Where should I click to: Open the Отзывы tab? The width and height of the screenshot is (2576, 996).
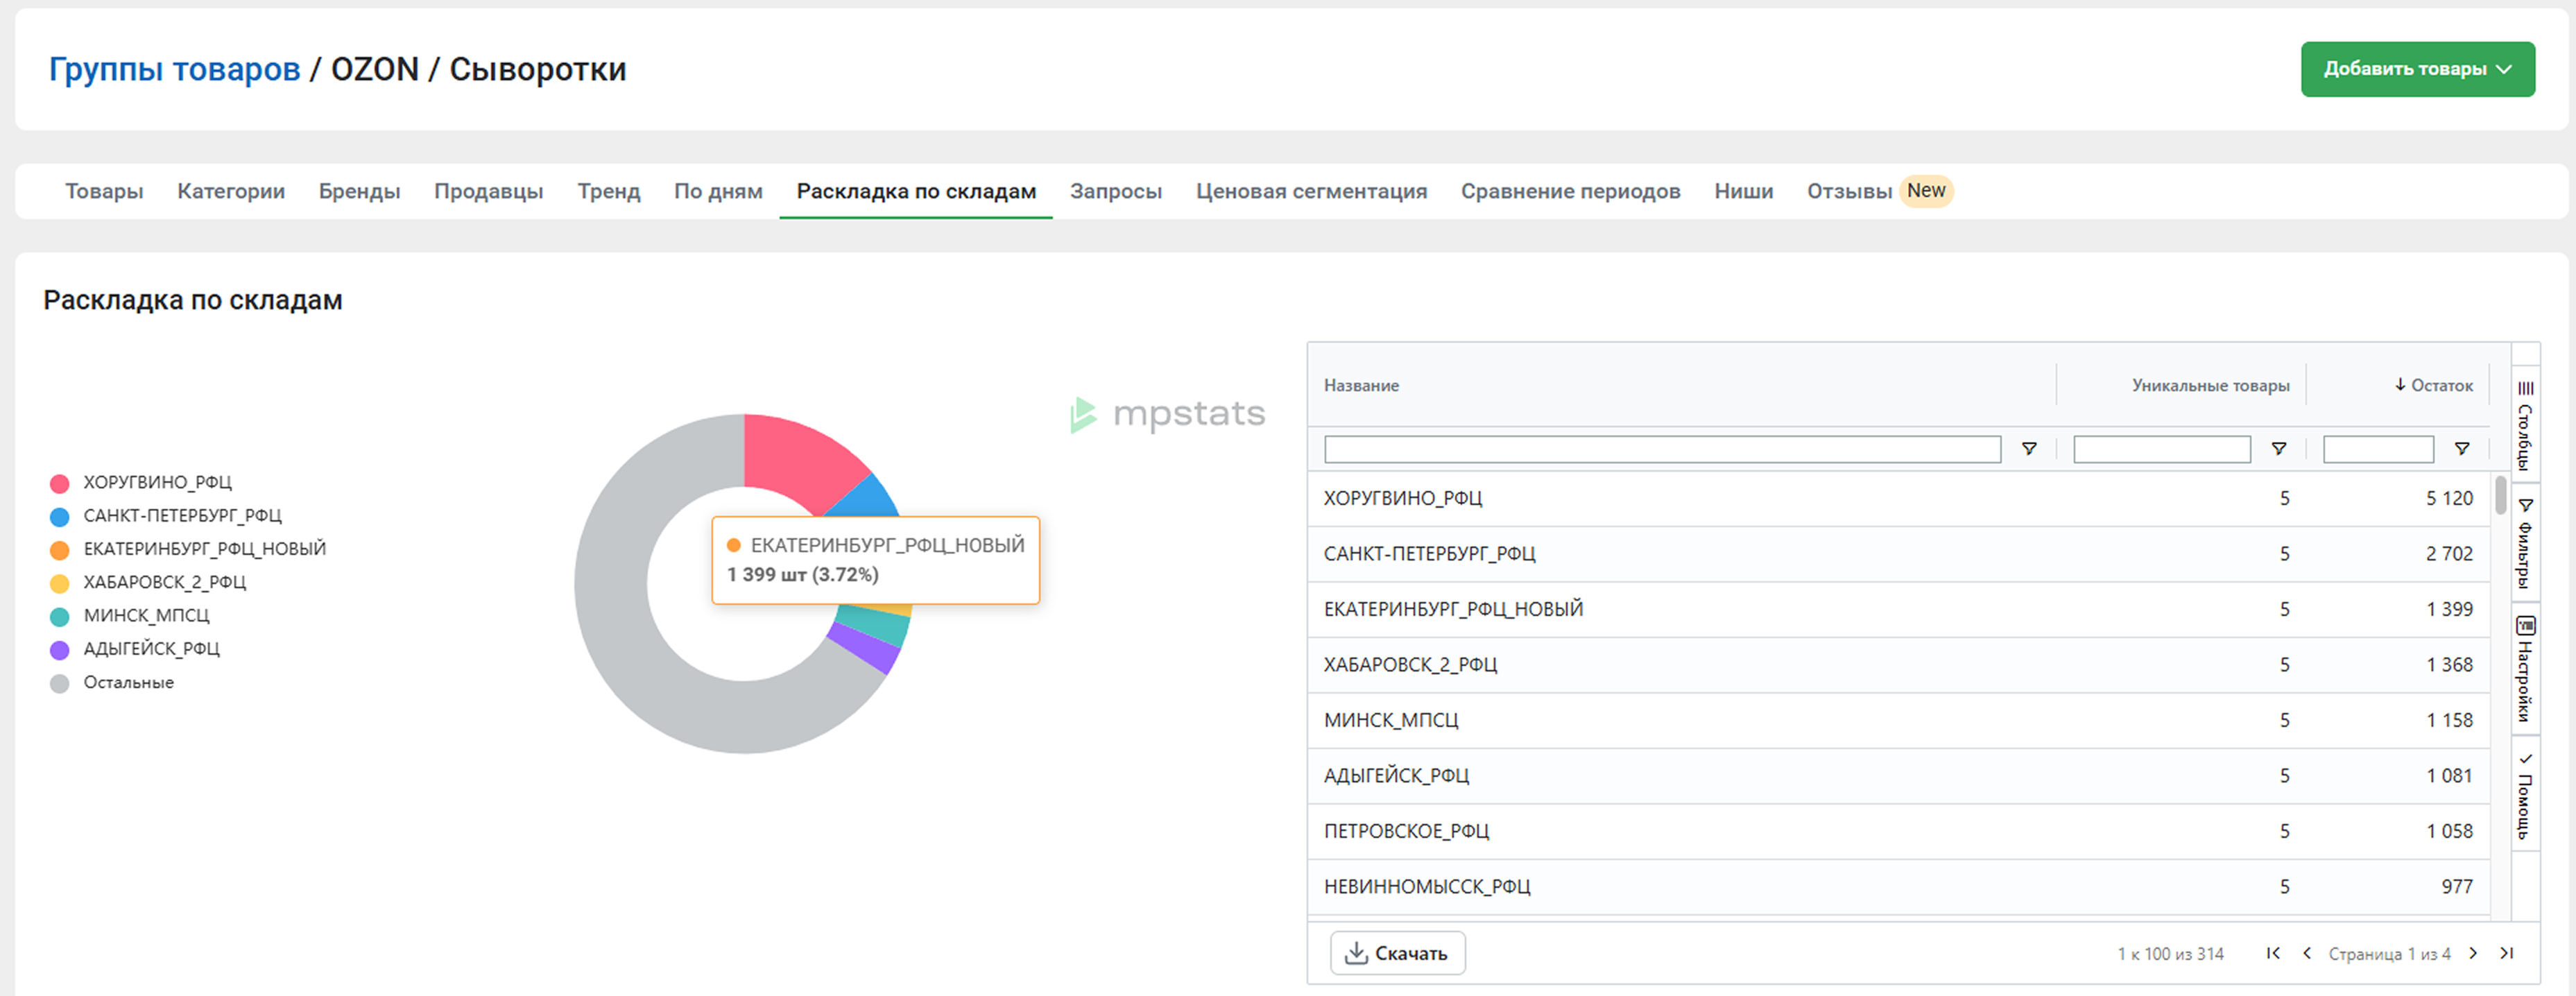[1848, 191]
